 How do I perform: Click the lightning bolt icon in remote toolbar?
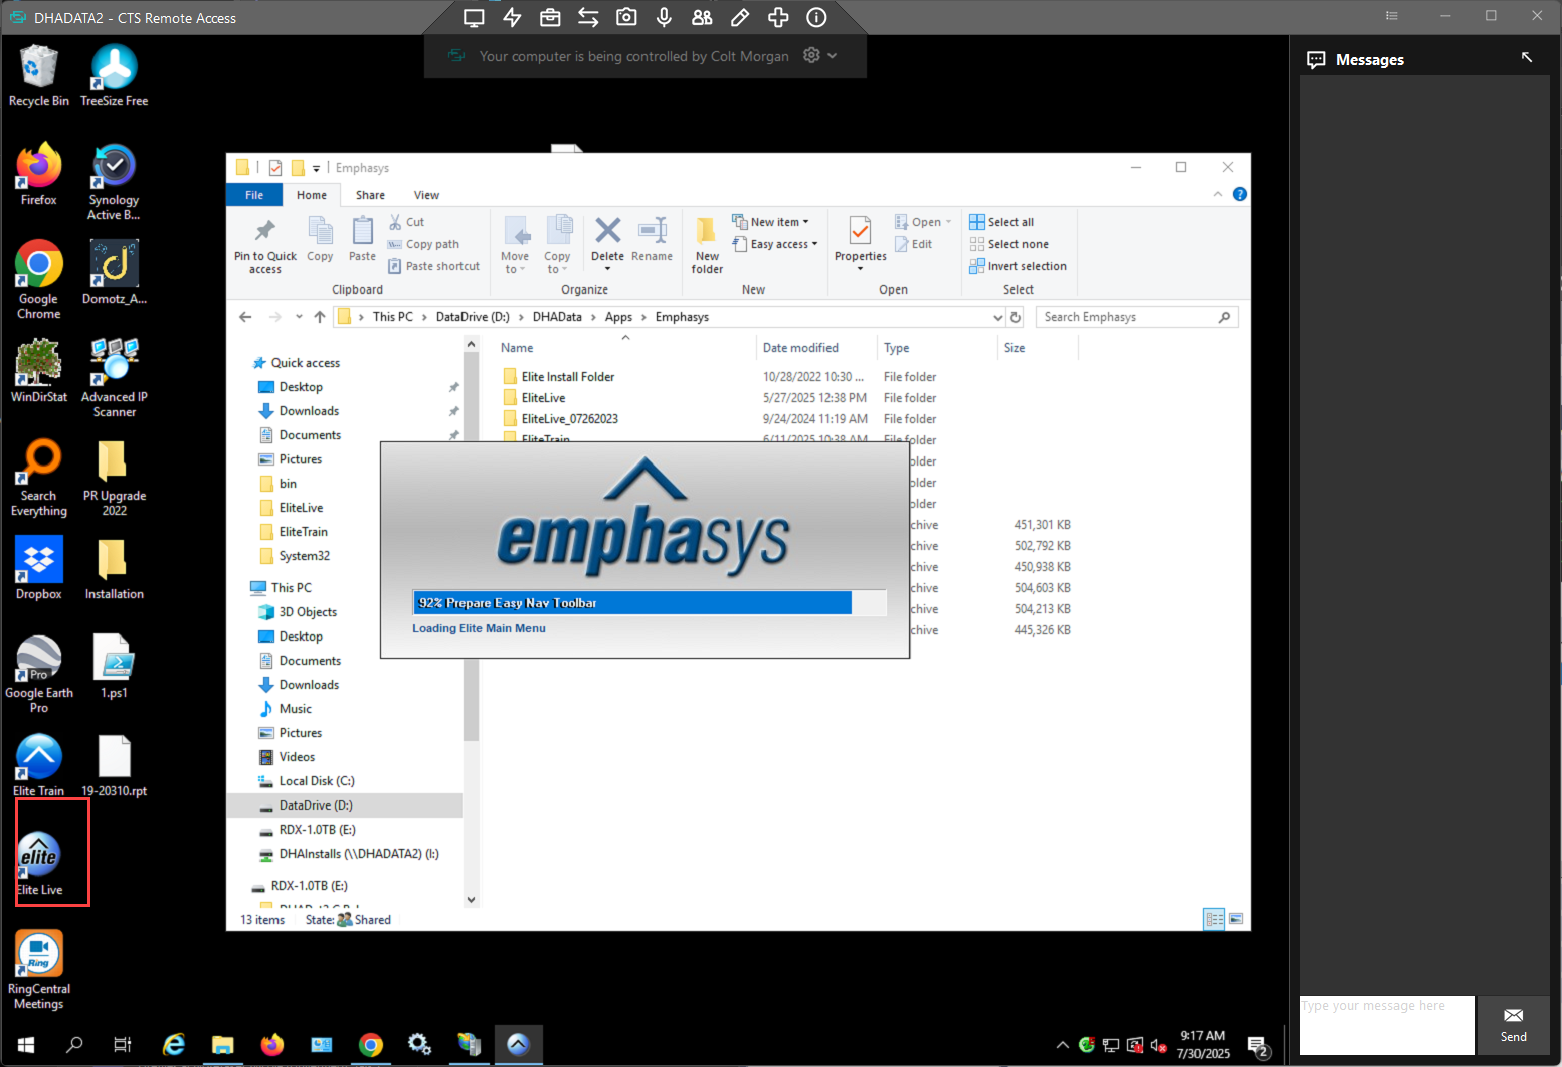tap(512, 17)
